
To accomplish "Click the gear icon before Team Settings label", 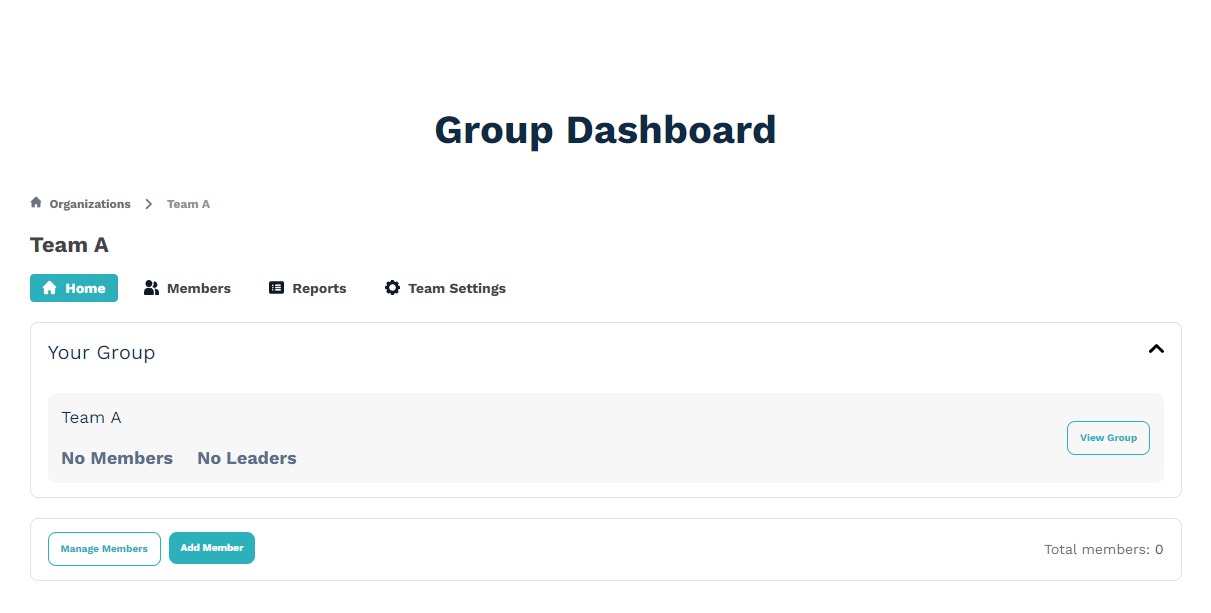I will click(x=392, y=287).
